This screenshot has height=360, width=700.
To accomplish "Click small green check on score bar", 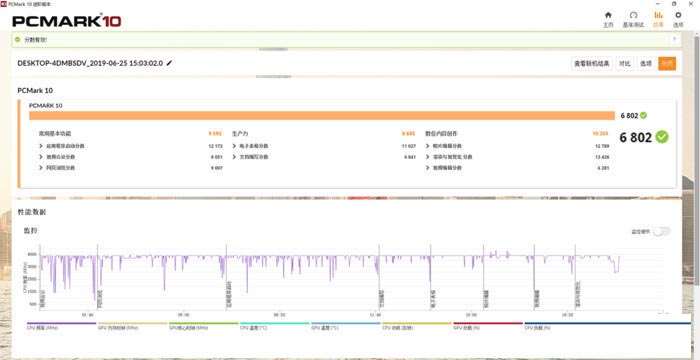I will [643, 116].
